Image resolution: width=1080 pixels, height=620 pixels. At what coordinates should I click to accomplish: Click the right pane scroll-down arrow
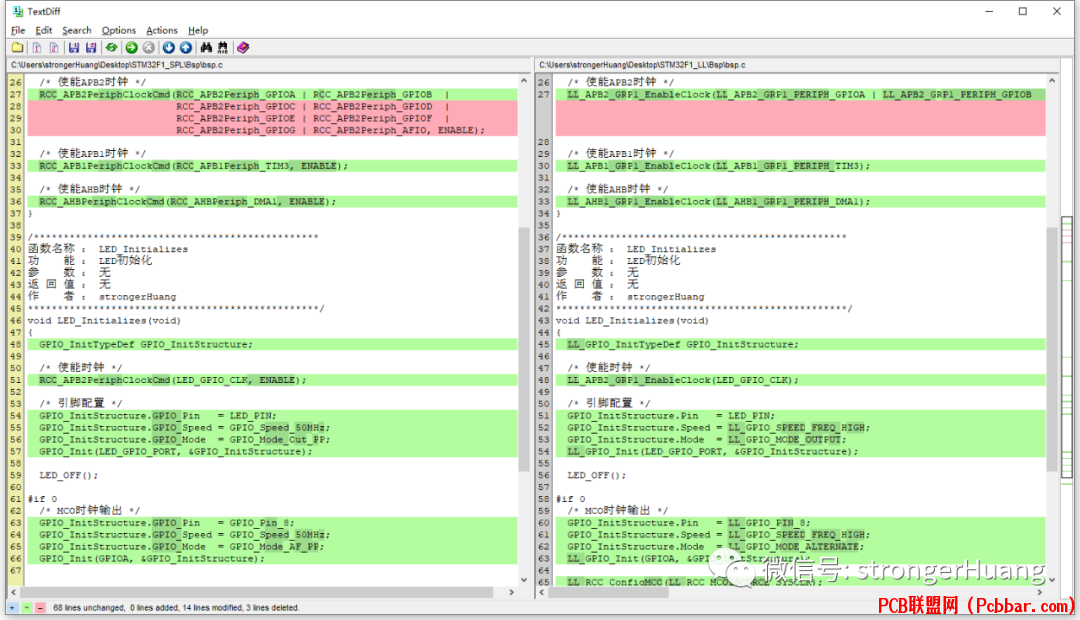pos(1052,580)
